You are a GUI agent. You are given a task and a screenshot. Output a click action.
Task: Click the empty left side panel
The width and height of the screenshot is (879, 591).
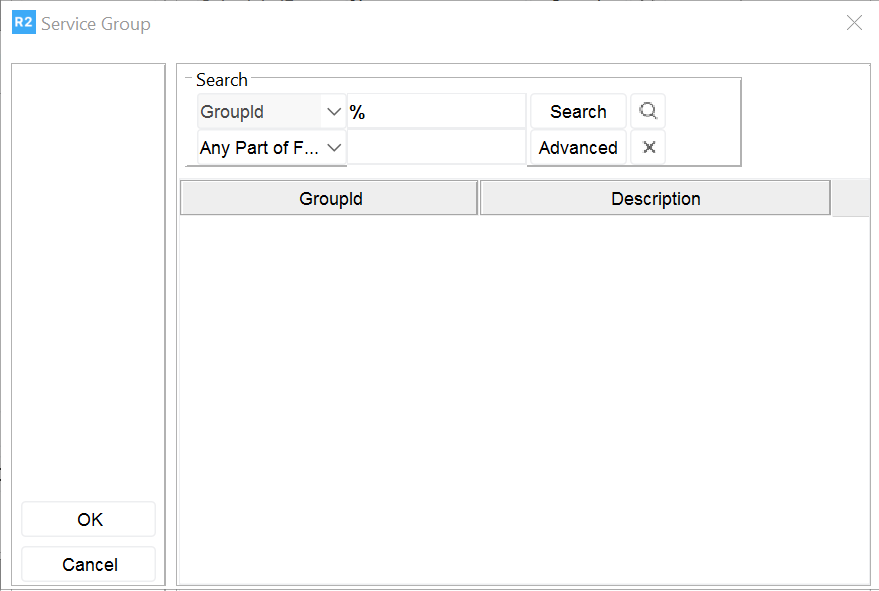[88, 280]
